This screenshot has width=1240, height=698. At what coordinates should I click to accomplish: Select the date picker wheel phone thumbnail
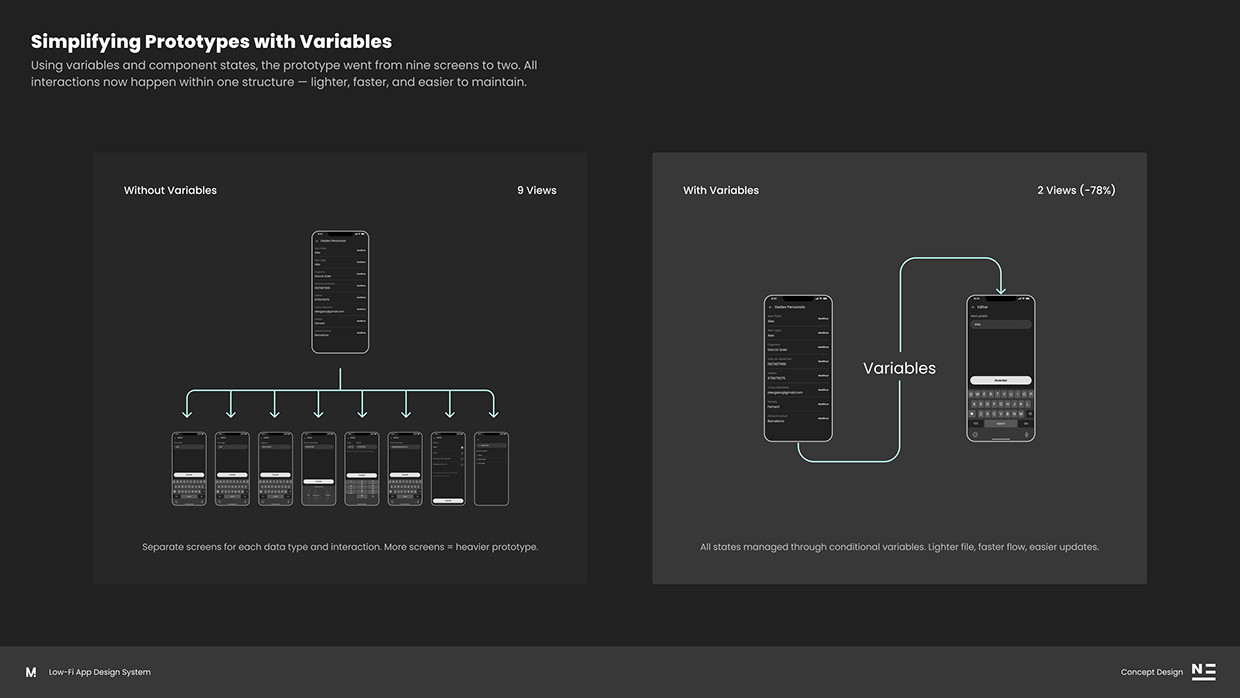pos(319,469)
